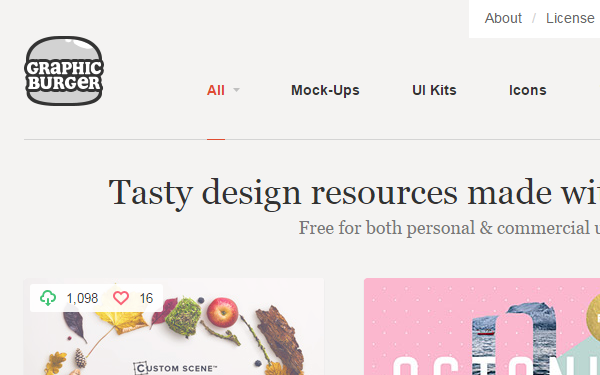Click the GraphicBurger burger logo
The image size is (600, 375).
64,71
